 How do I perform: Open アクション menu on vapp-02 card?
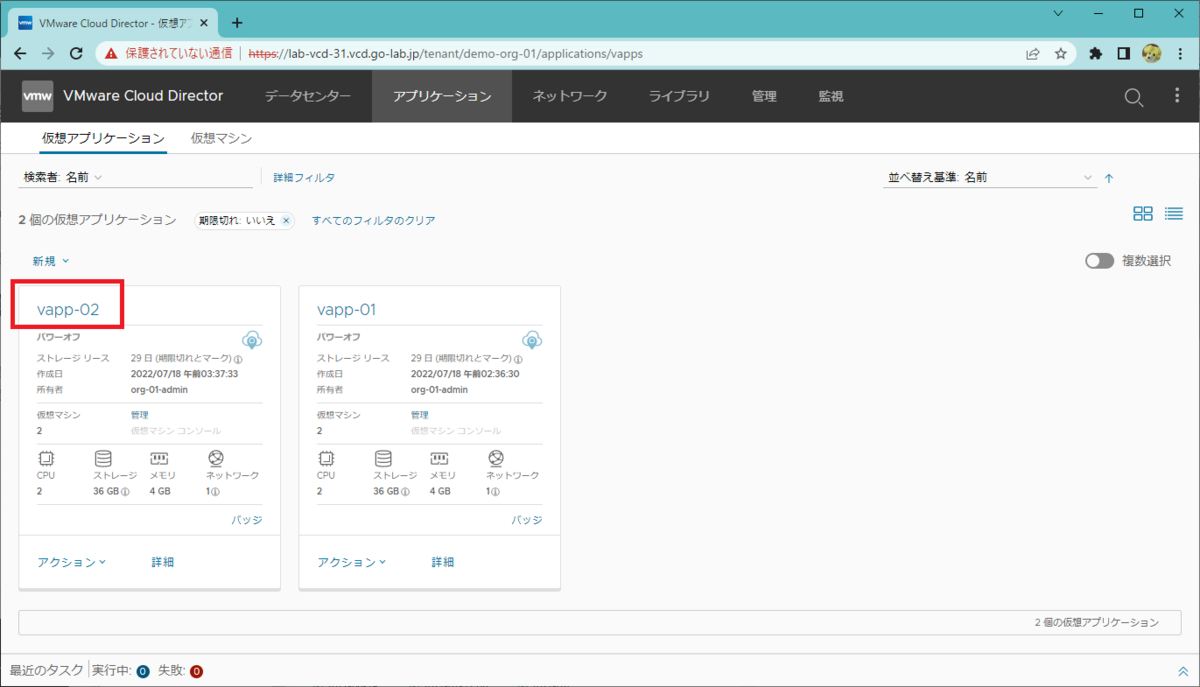pos(72,562)
